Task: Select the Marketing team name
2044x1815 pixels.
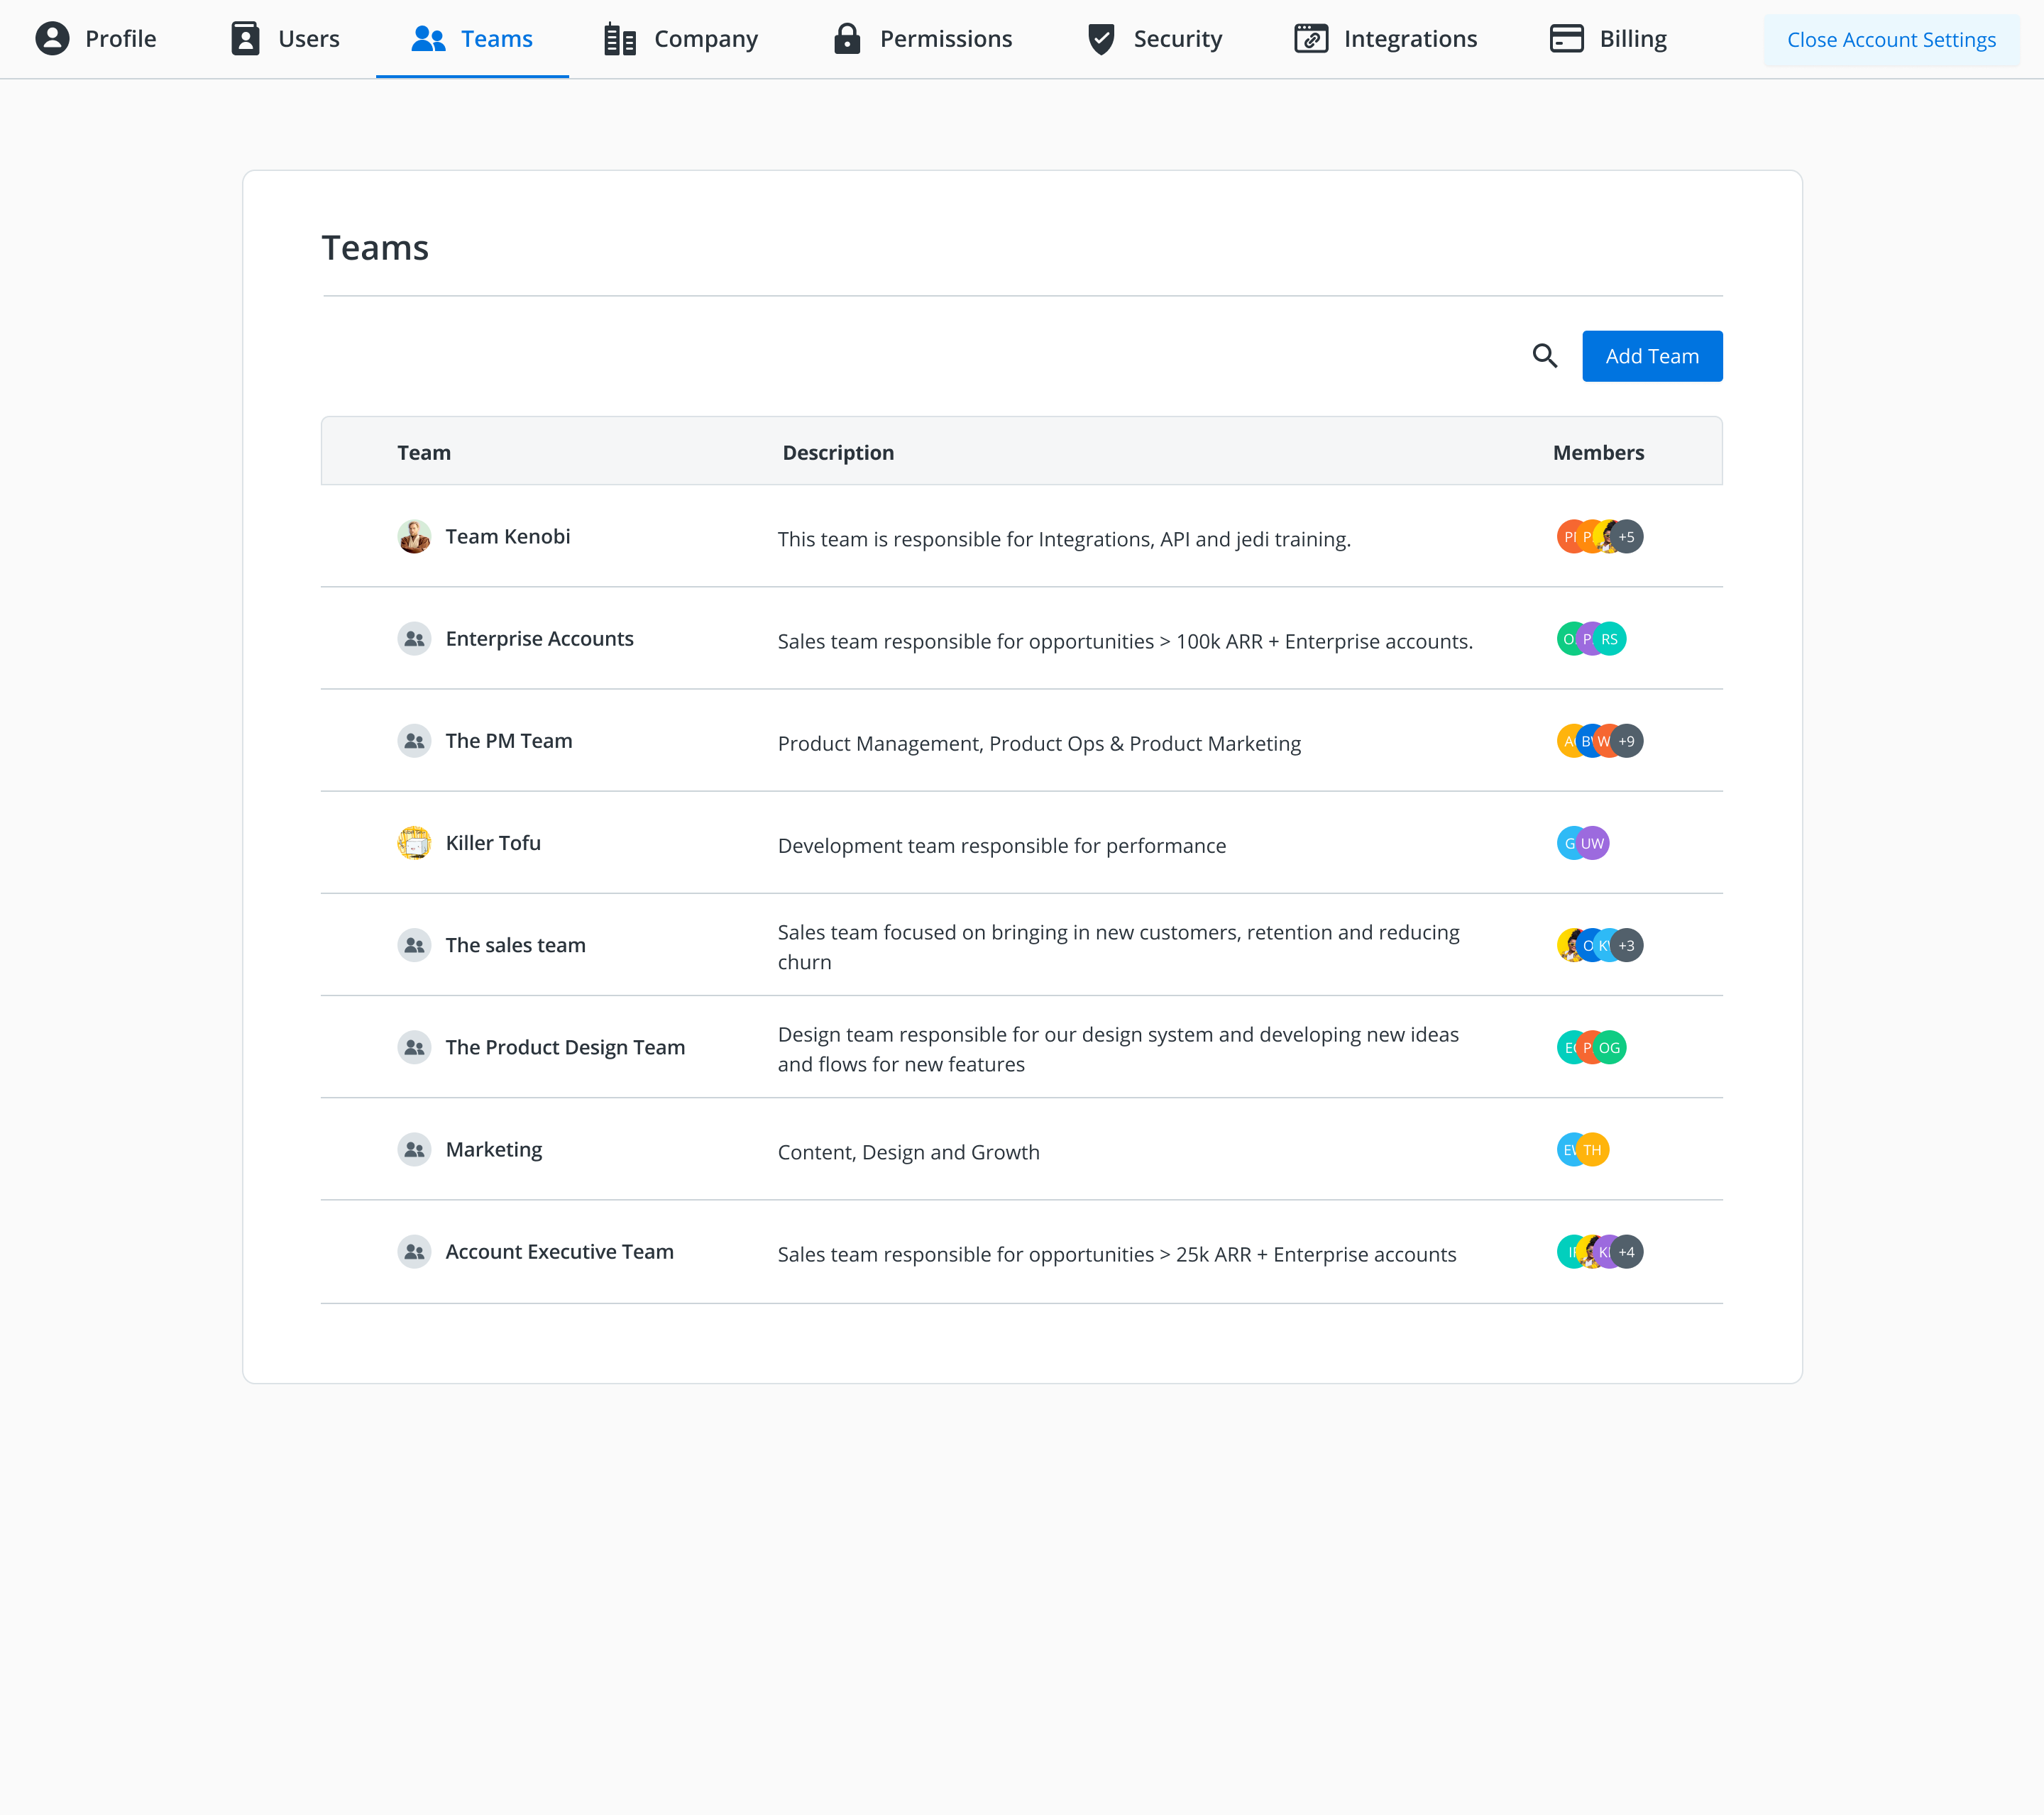Action: [x=494, y=1150]
